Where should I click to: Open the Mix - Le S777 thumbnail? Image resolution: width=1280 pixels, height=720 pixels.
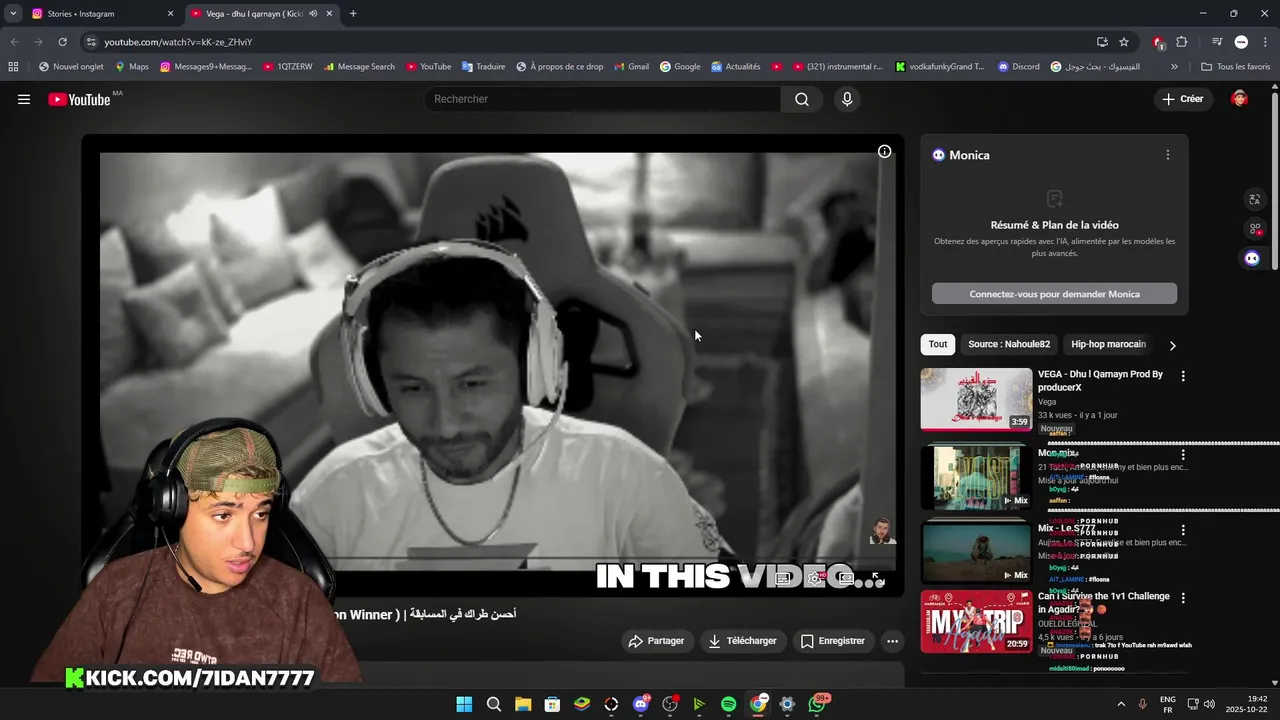[976, 551]
